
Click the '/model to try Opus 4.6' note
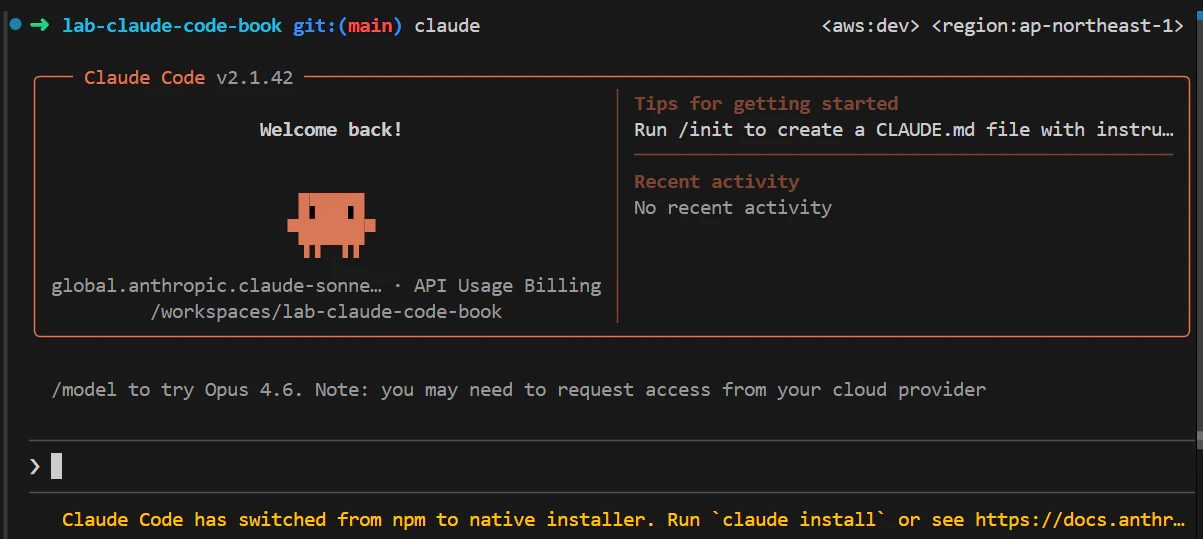click(x=518, y=389)
